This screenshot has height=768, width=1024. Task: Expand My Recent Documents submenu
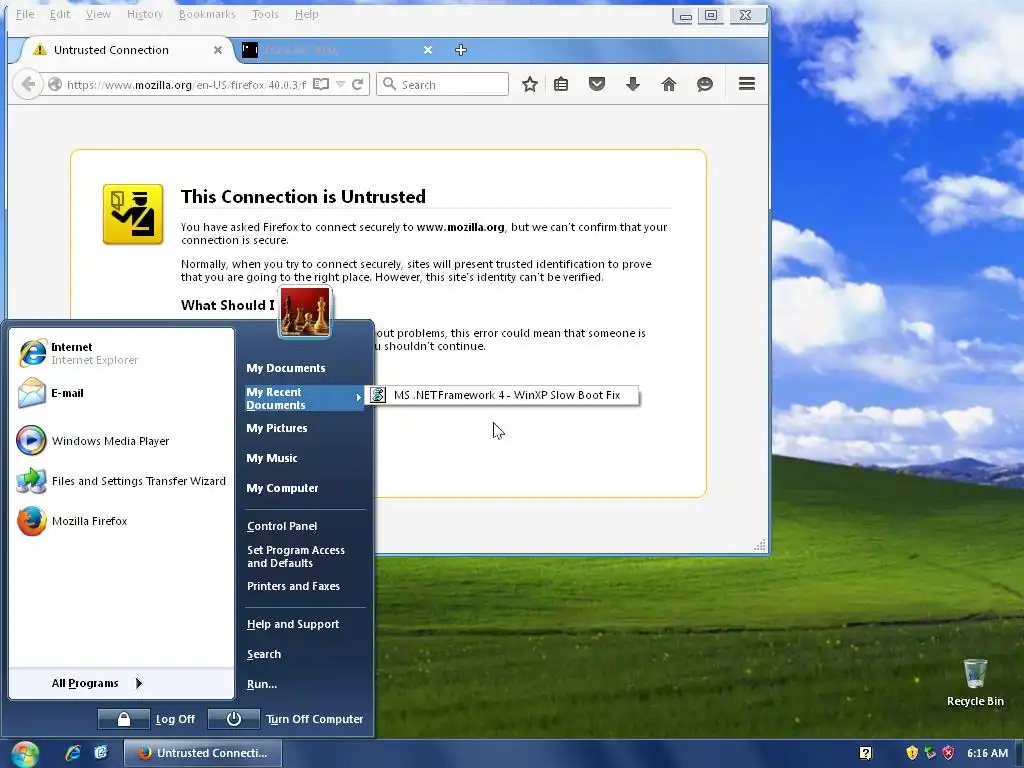click(304, 398)
